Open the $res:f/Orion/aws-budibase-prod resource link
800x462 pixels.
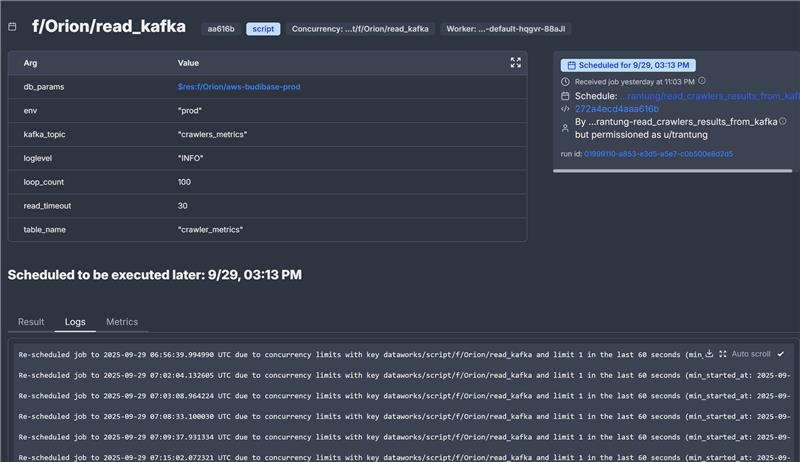(x=239, y=87)
